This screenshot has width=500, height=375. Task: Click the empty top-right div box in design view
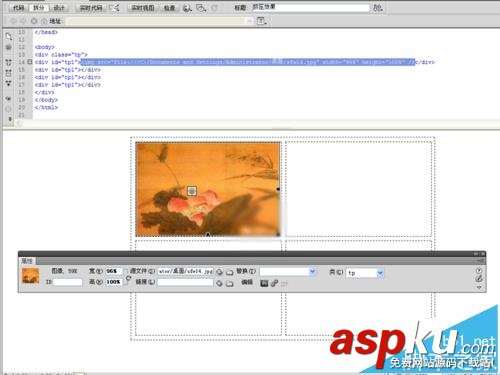(x=358, y=189)
